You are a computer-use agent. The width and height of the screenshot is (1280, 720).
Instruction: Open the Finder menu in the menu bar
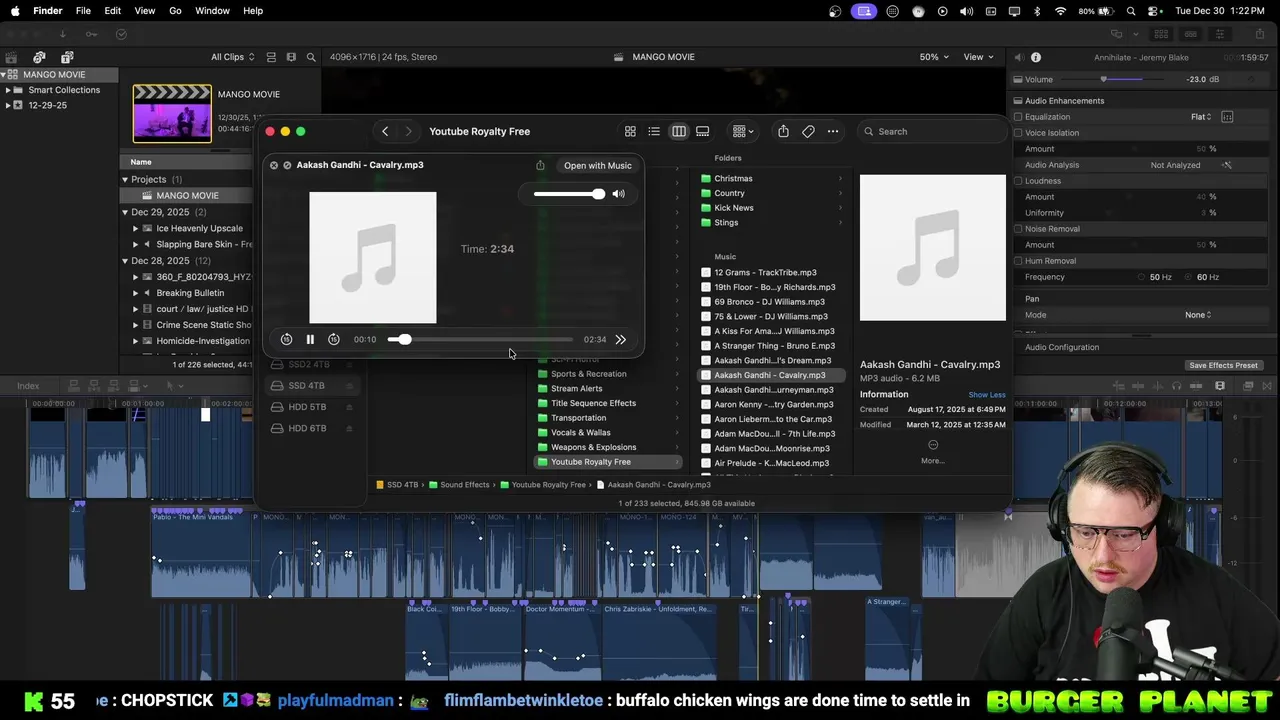48,11
